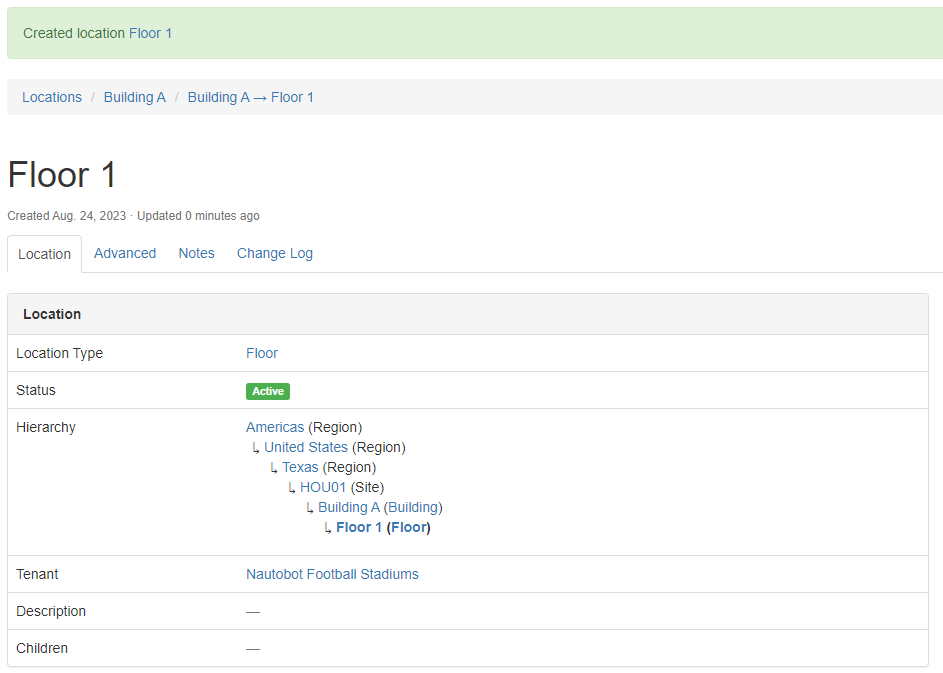Open the Notes tab
The image size is (943, 673).
(x=196, y=253)
